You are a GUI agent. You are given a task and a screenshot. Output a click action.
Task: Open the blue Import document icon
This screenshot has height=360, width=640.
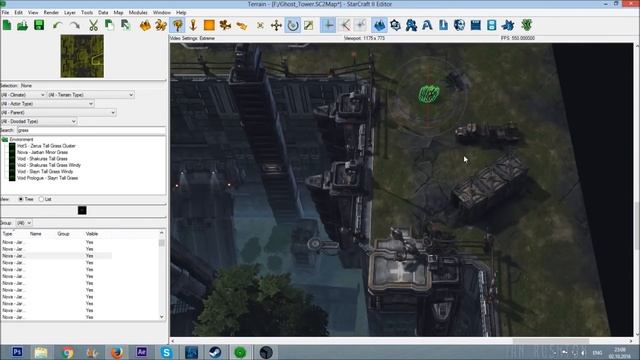click(443, 25)
